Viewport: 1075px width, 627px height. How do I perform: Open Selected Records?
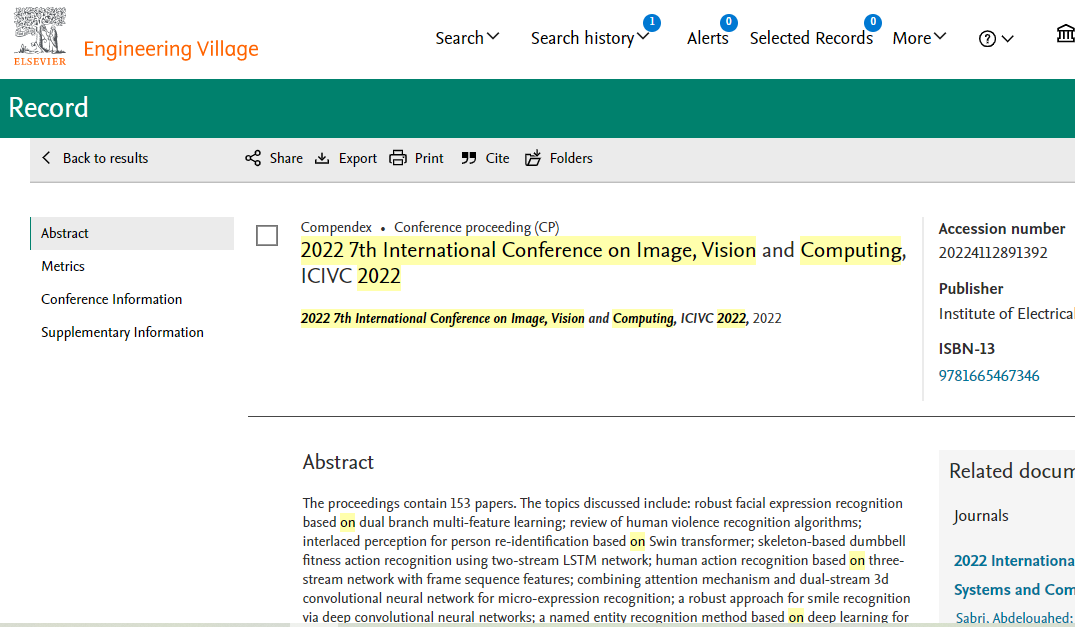tap(811, 38)
